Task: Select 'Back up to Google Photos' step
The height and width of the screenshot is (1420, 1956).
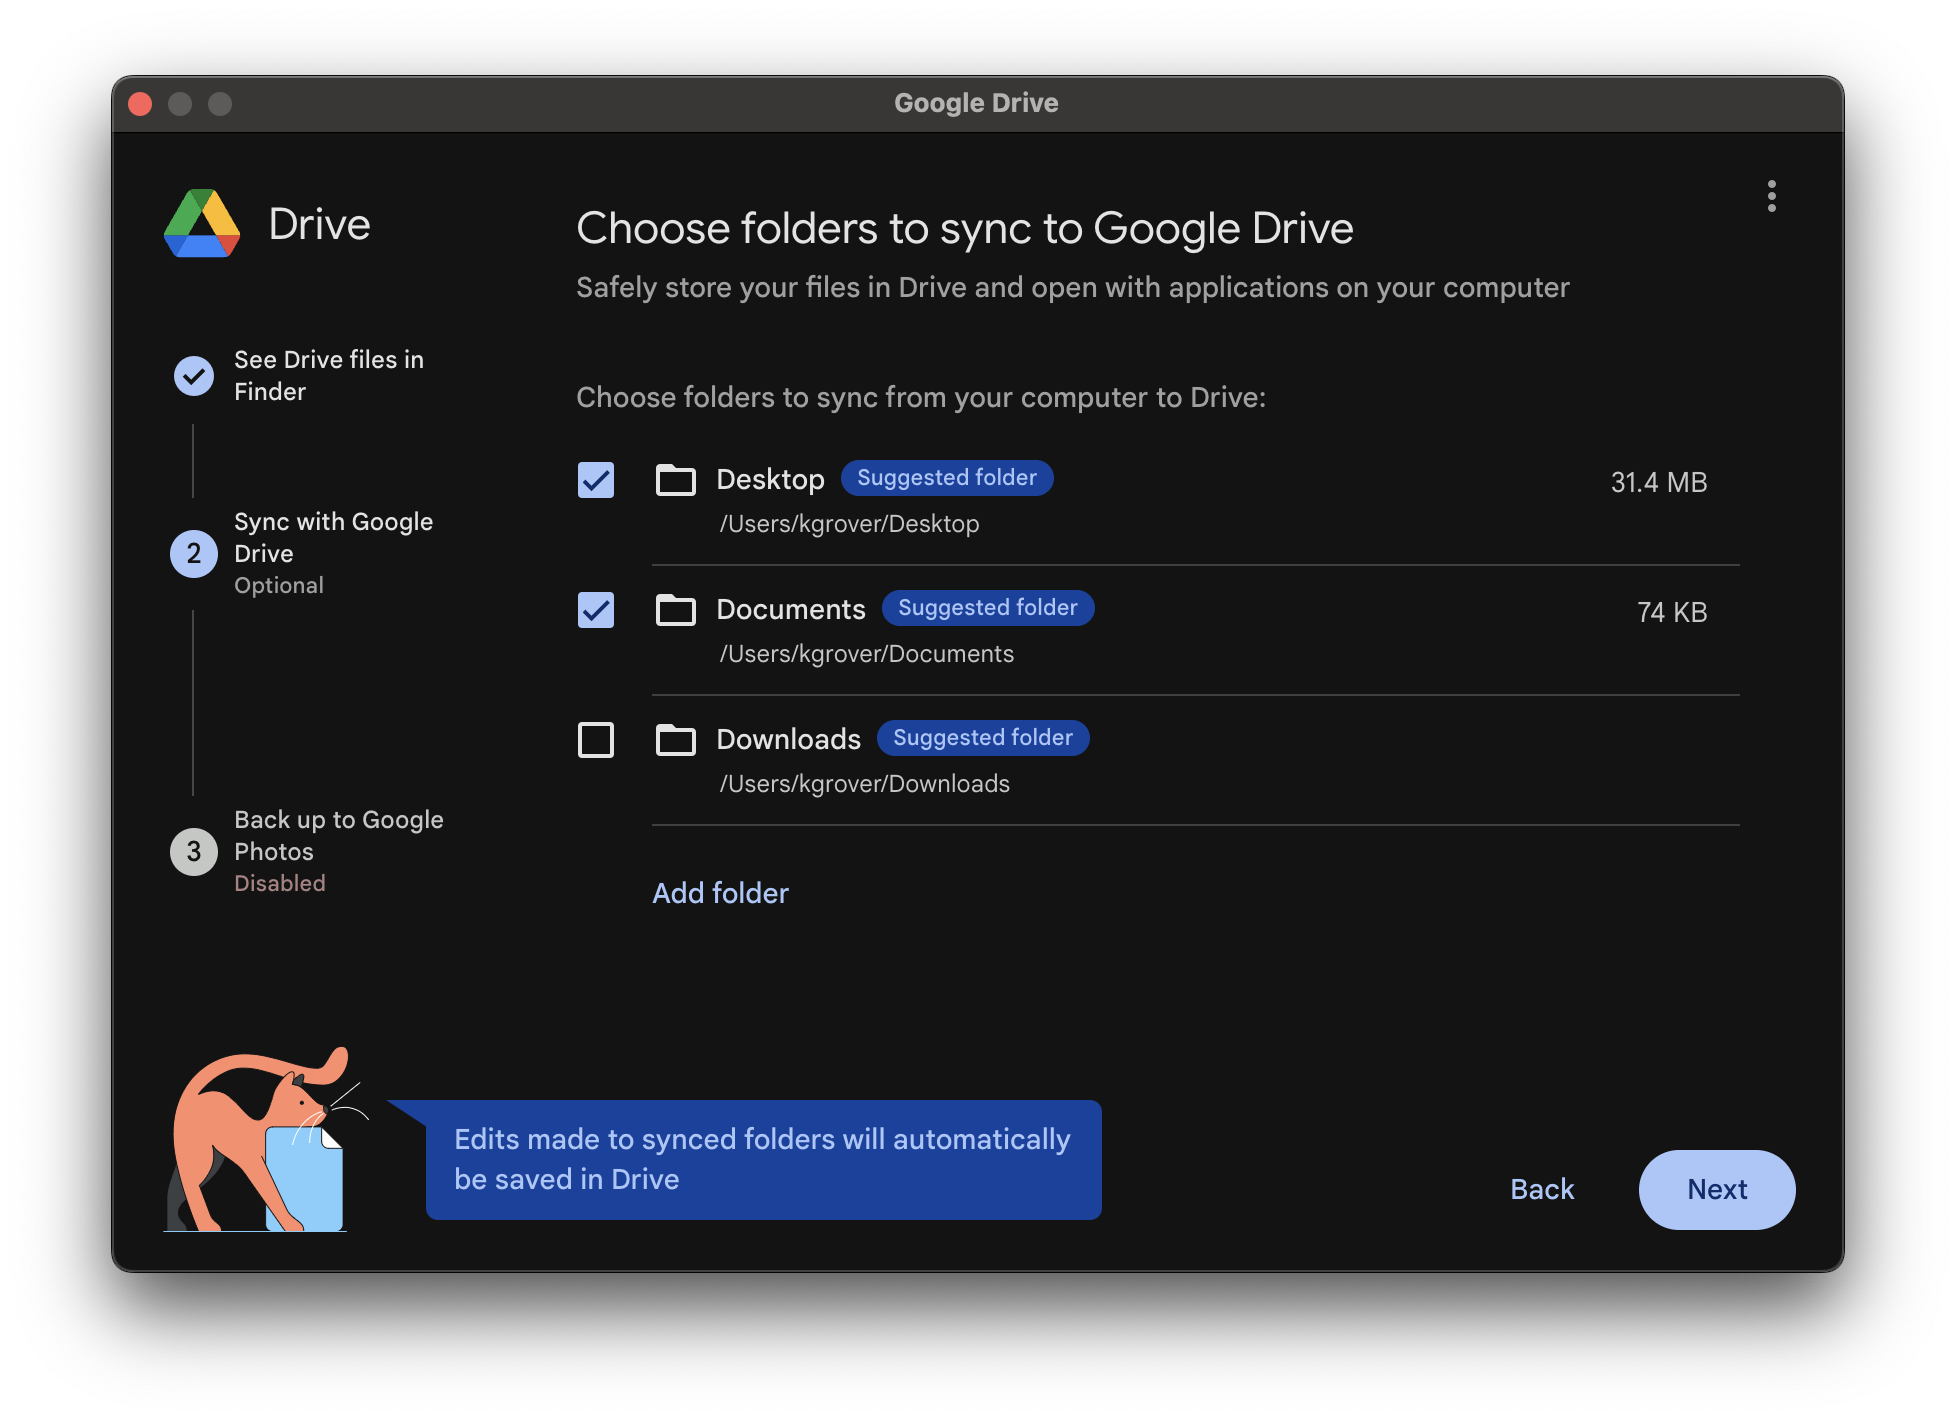Action: (338, 836)
